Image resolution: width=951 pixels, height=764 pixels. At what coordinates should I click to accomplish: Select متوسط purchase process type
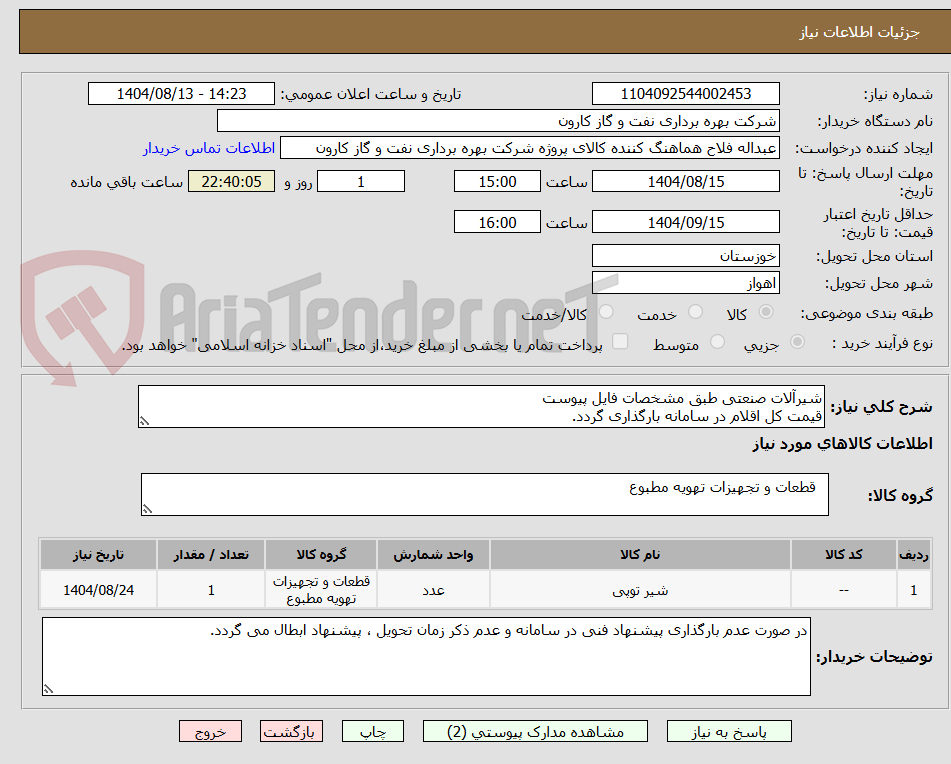click(716, 342)
